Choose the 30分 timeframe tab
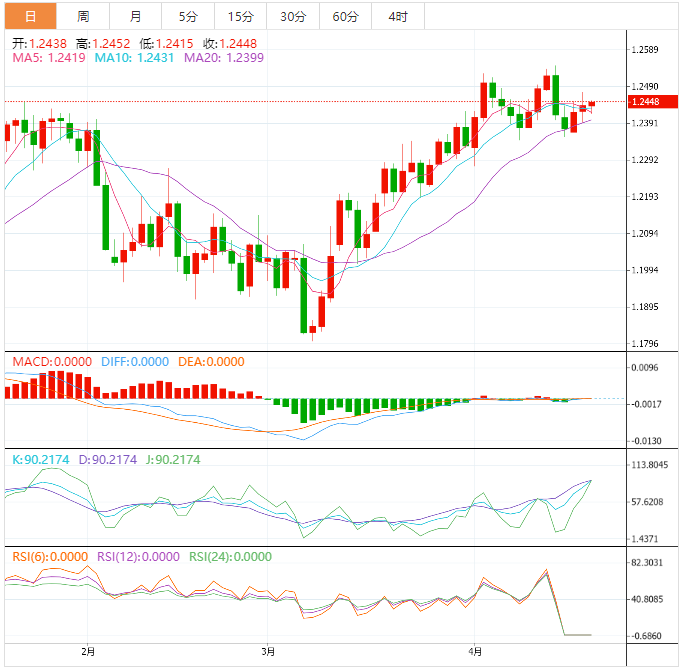The image size is (681, 671). (x=293, y=16)
